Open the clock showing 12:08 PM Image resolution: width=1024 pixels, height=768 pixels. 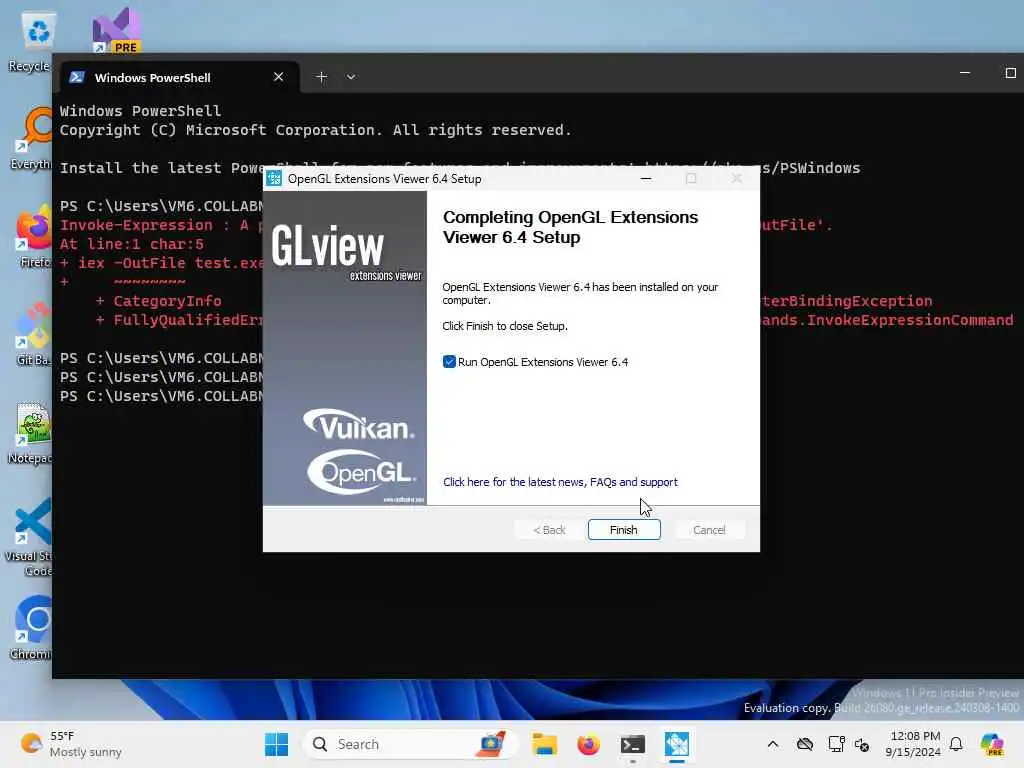pyautogui.click(x=914, y=744)
